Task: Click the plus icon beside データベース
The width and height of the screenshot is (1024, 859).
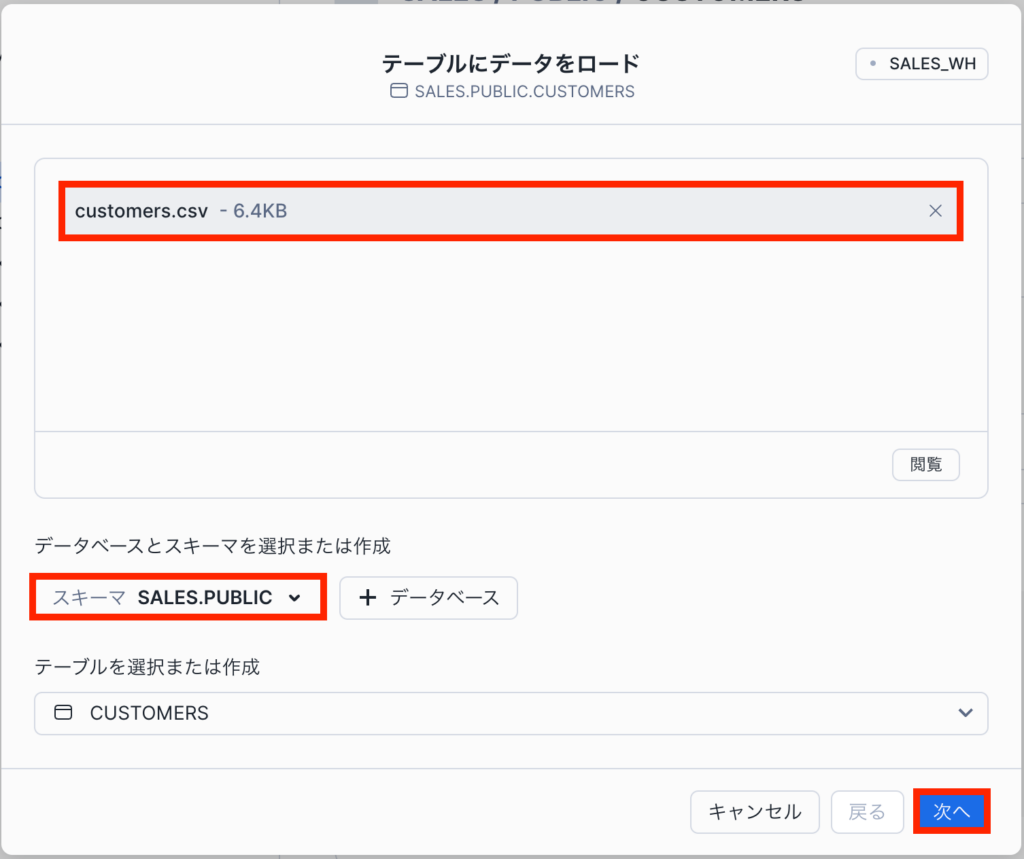Action: pos(367,598)
